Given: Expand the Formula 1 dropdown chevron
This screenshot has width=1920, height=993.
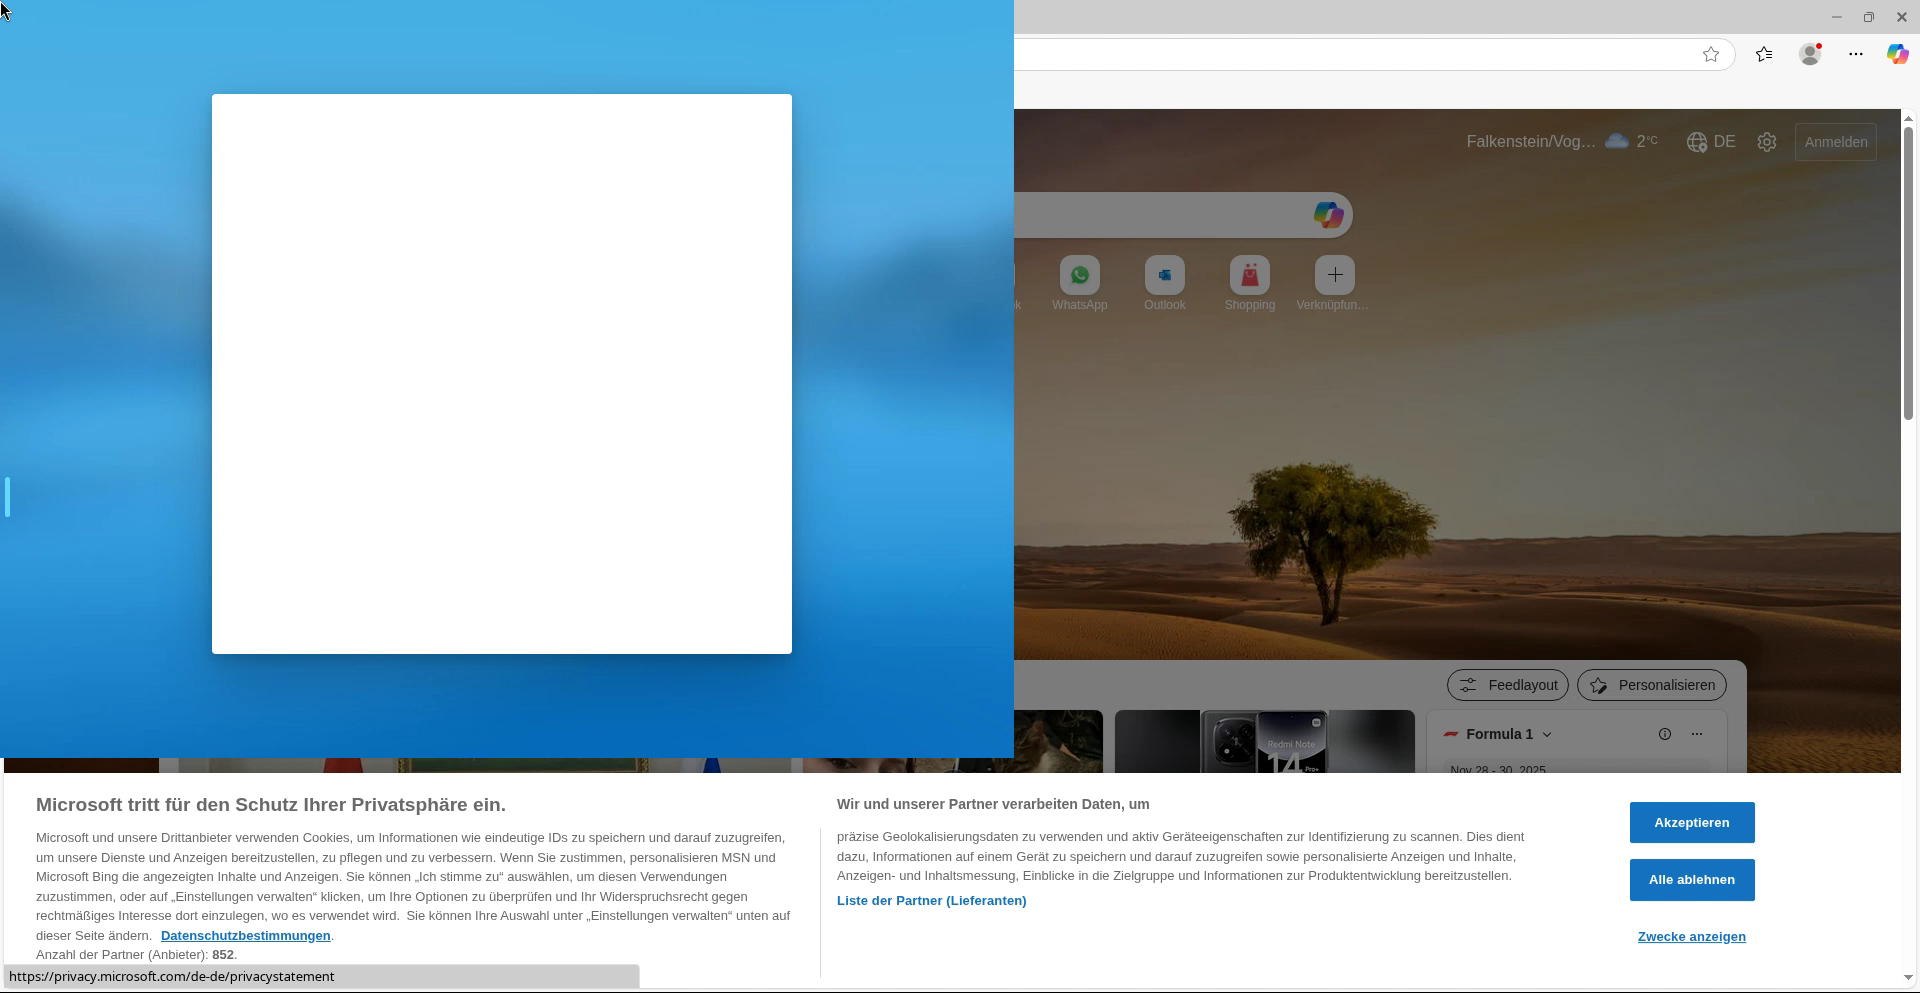Looking at the screenshot, I should coord(1547,735).
